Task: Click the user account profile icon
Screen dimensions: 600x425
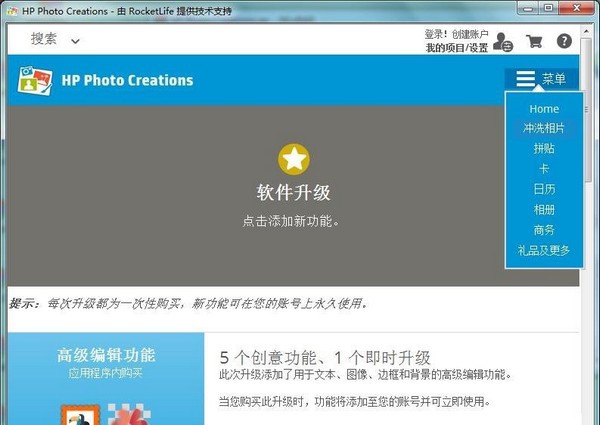Action: click(503, 42)
